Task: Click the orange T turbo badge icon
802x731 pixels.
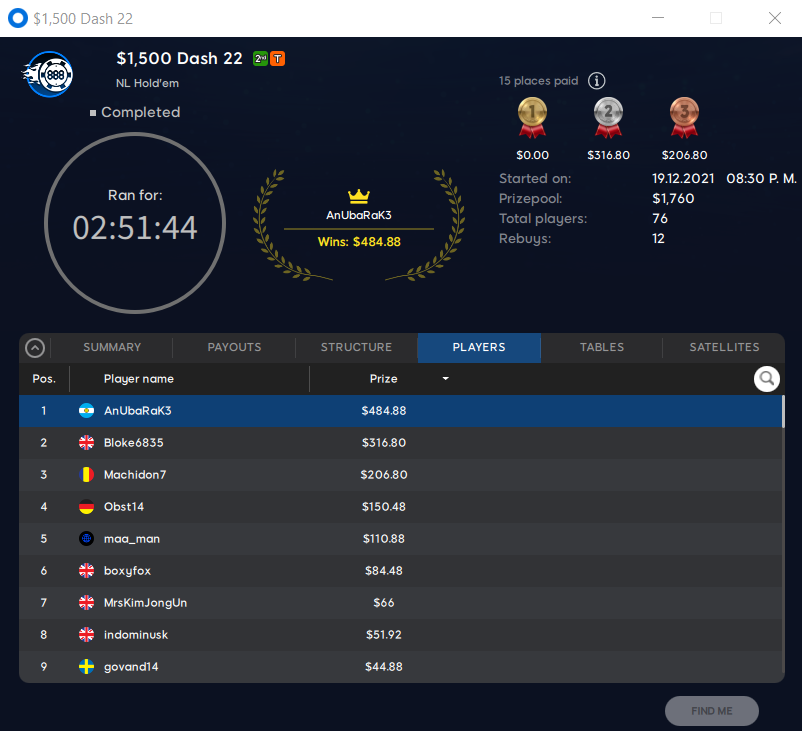Action: click(x=277, y=59)
